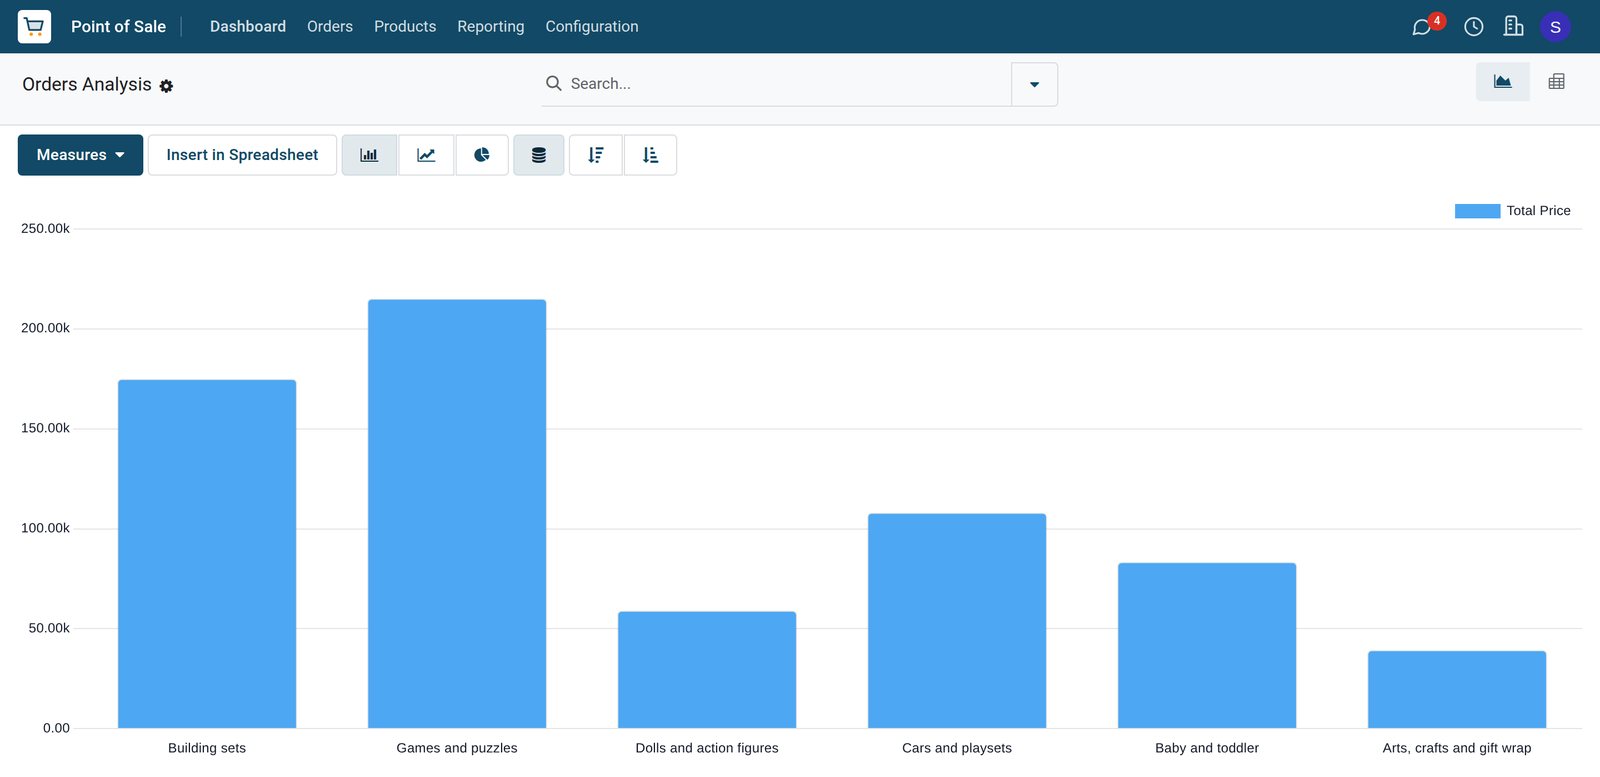Open the Reporting menu

[491, 26]
